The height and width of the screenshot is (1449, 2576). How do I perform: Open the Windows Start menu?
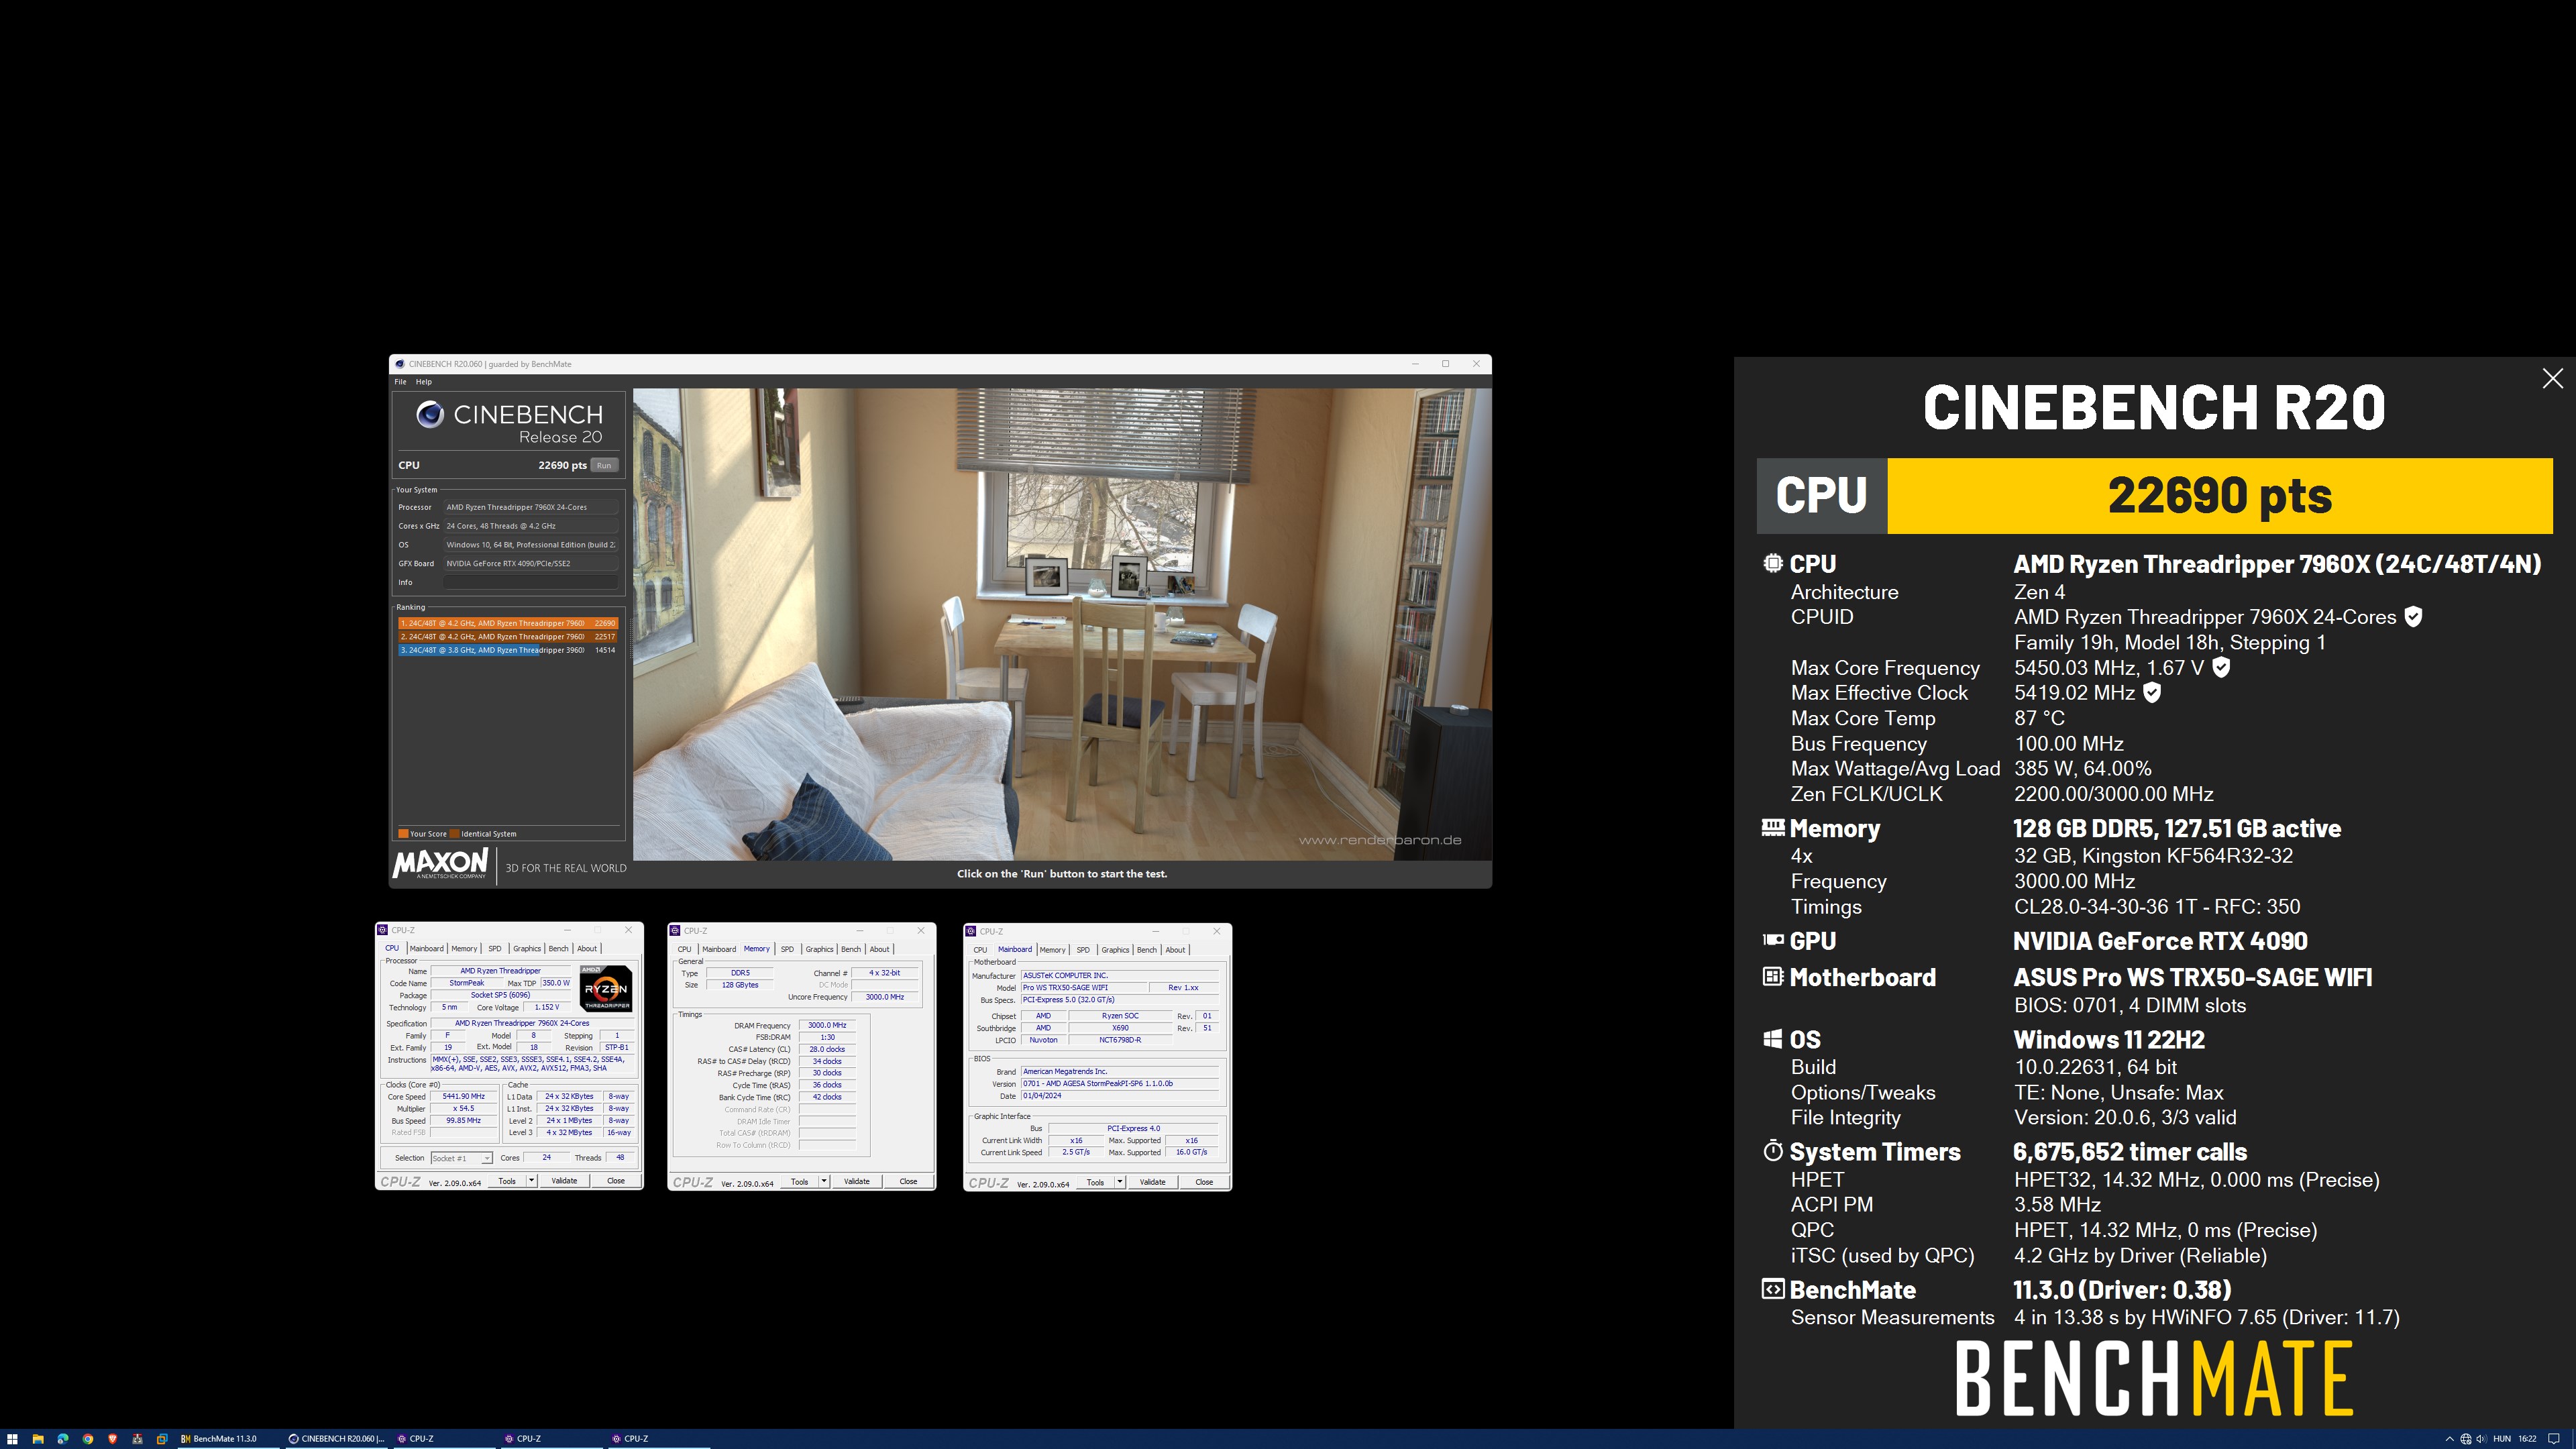12,1439
